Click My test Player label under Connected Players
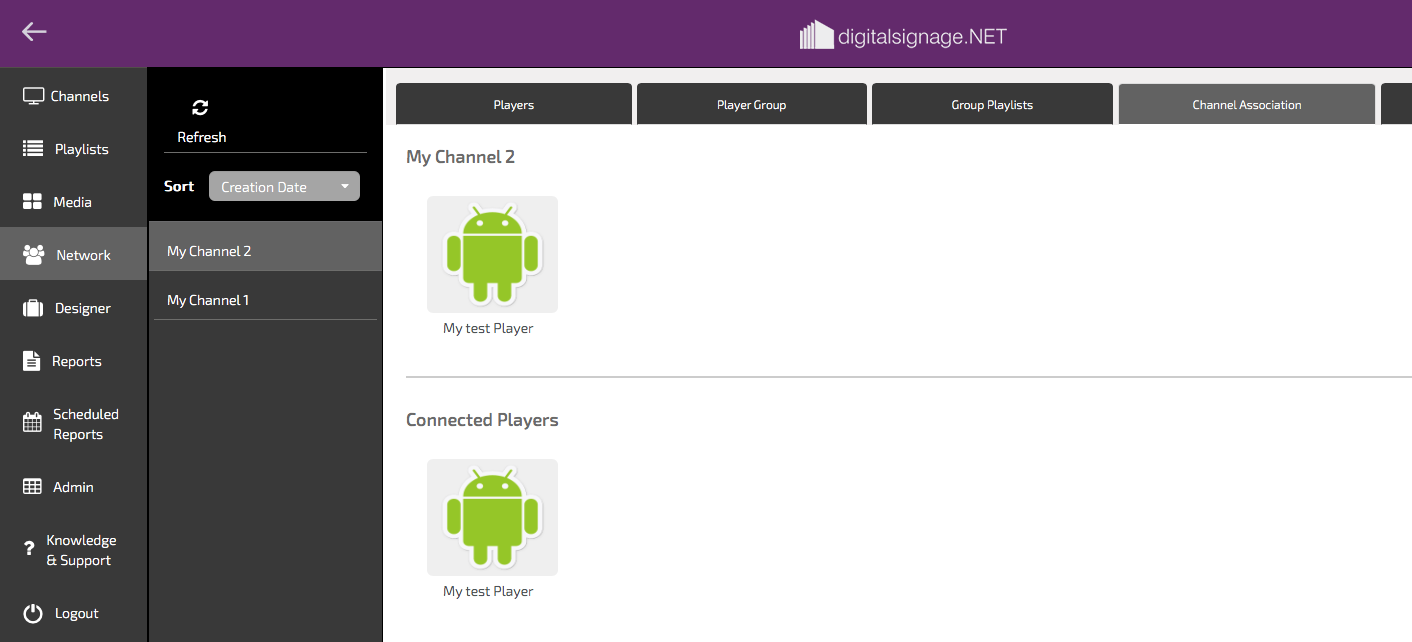Viewport: 1412px width, 642px height. point(488,591)
